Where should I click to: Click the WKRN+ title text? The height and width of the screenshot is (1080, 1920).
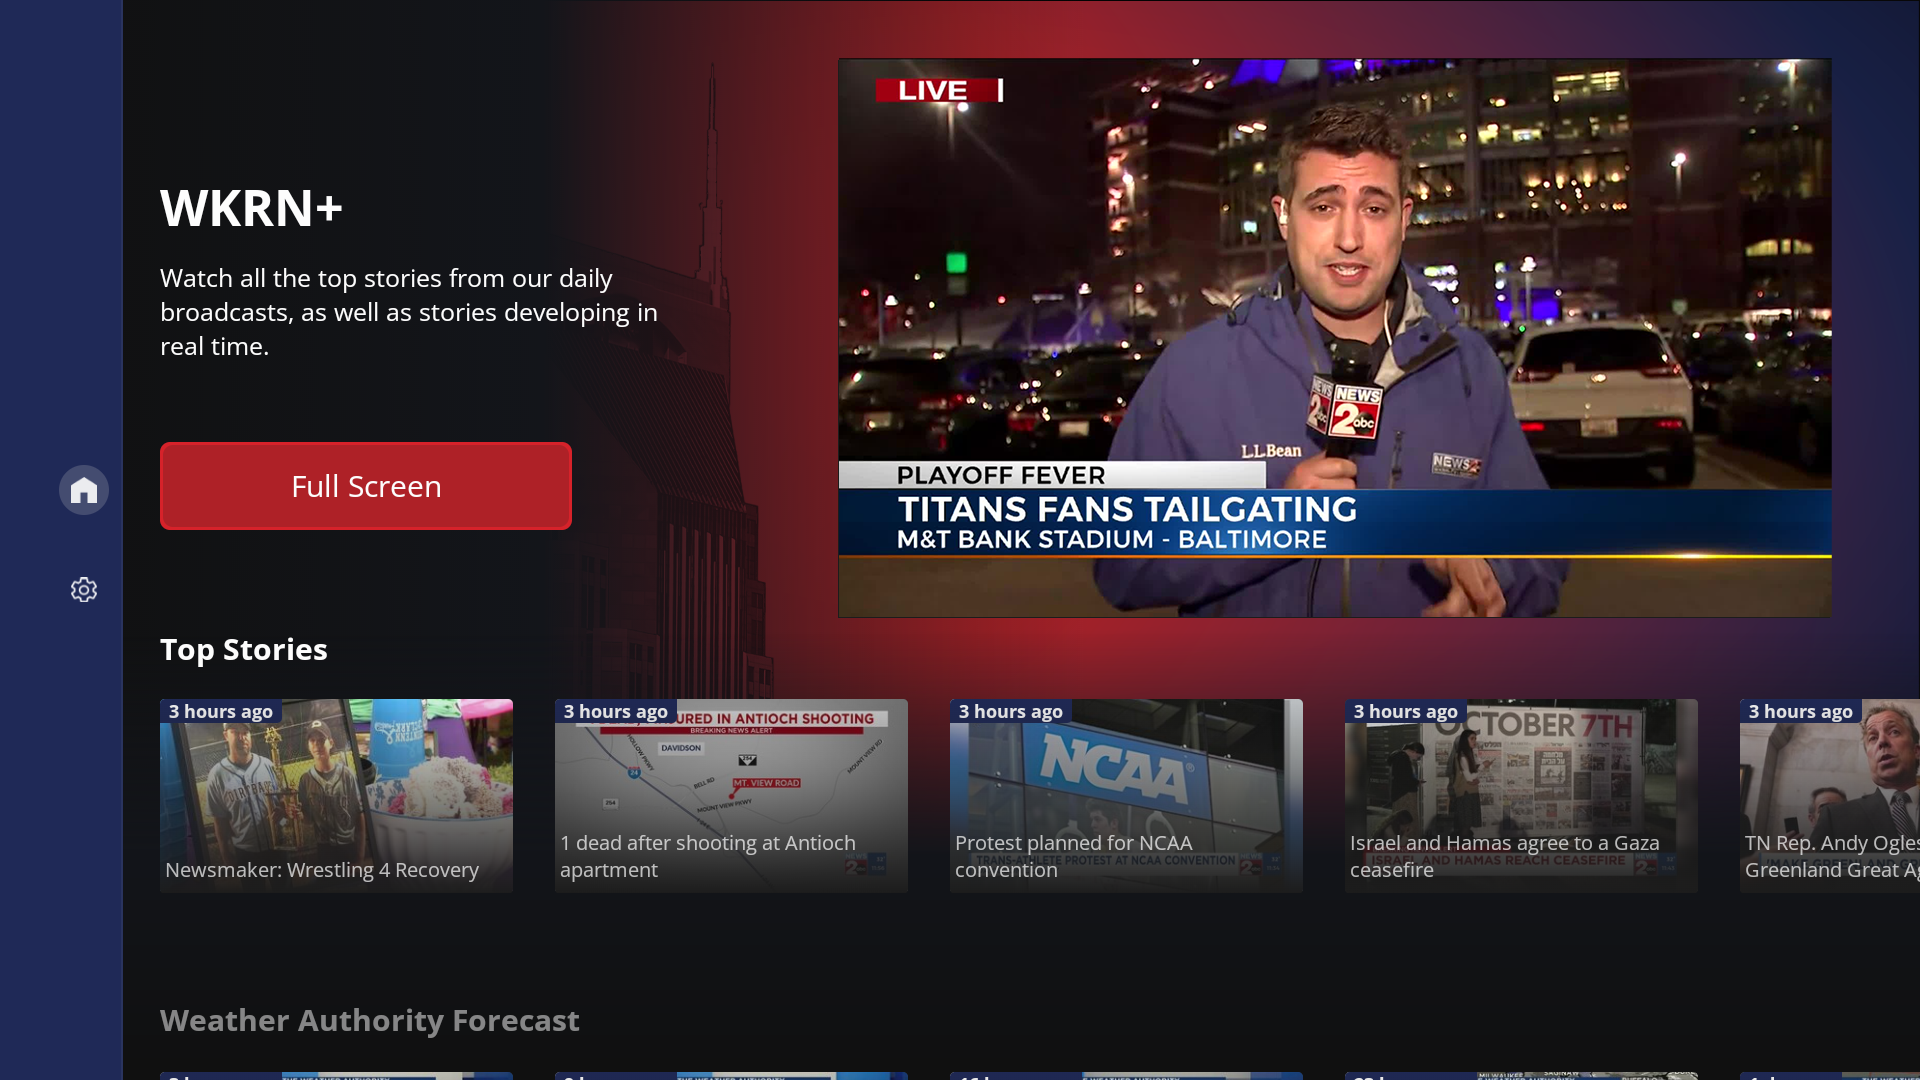pos(251,208)
